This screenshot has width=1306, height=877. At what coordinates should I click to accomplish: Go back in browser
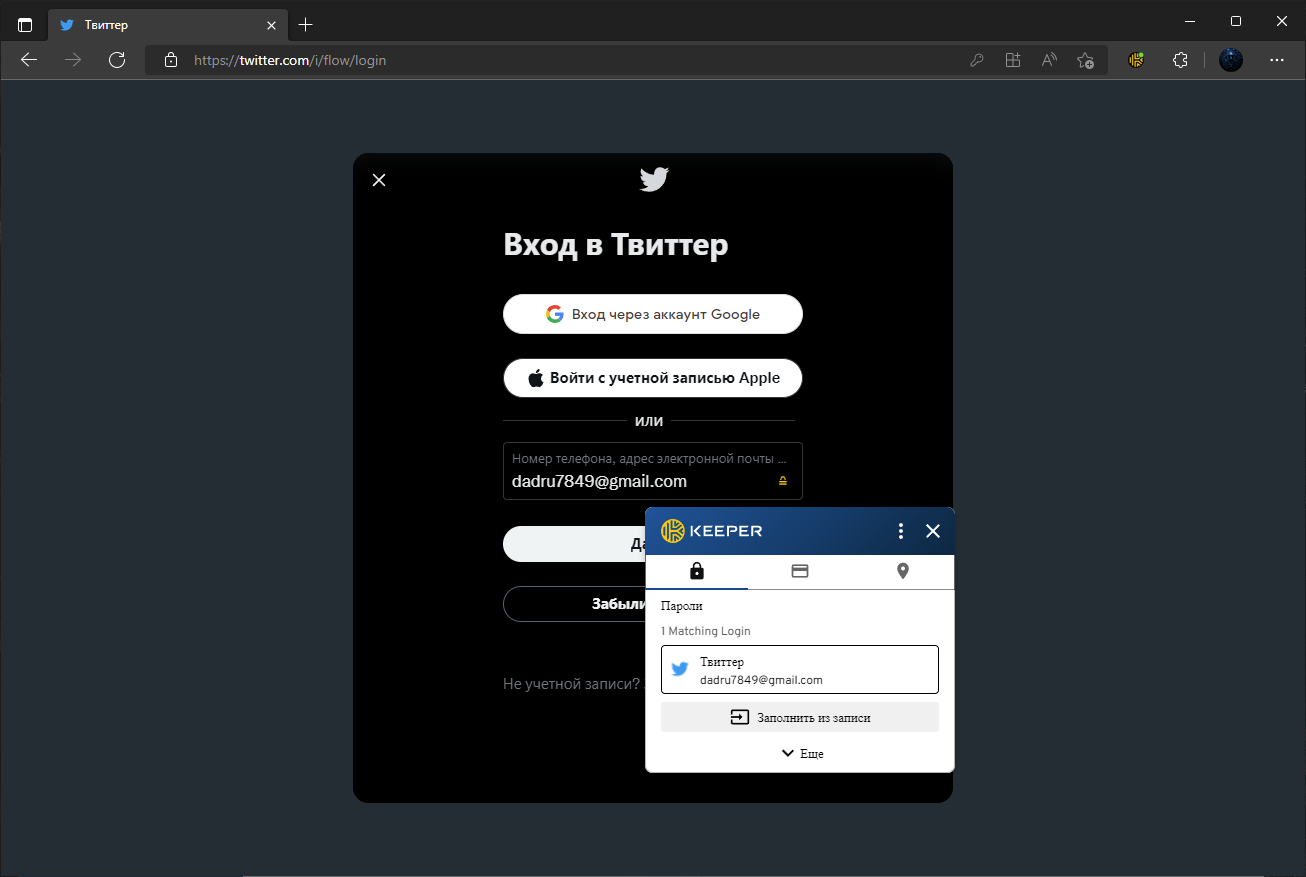pos(29,60)
